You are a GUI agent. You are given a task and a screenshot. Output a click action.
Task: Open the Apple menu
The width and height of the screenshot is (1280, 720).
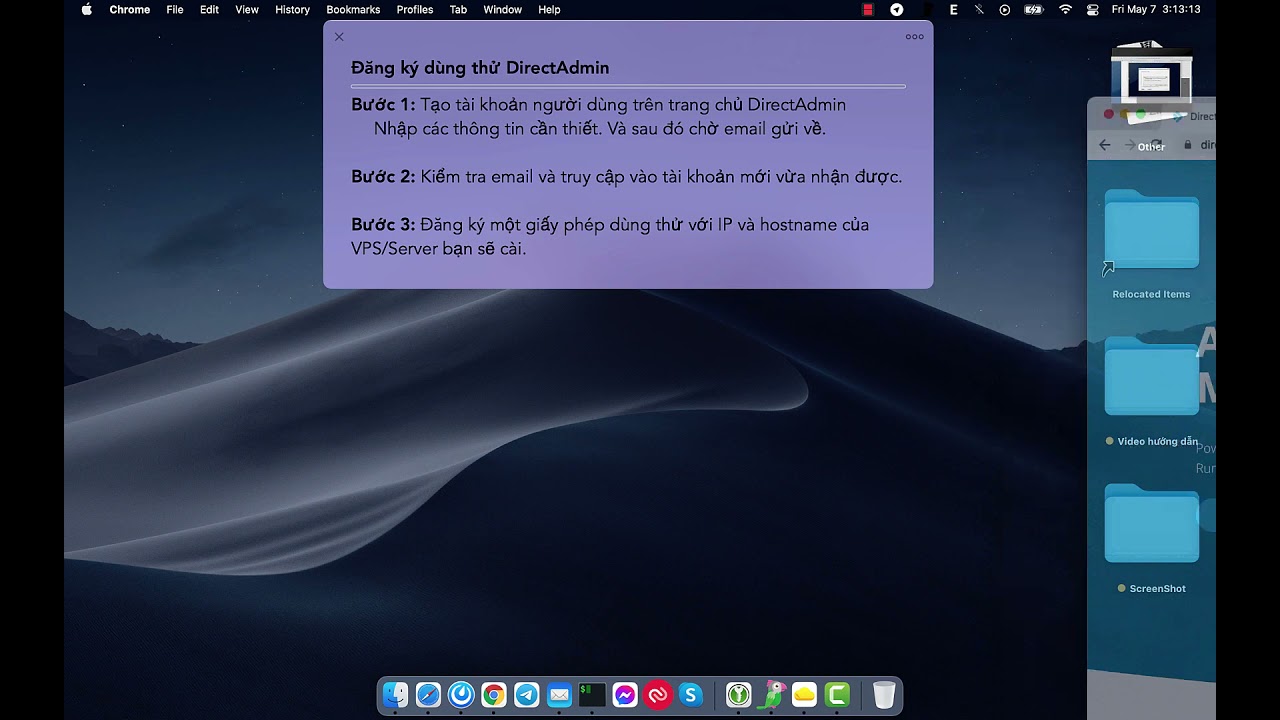[x=86, y=9]
